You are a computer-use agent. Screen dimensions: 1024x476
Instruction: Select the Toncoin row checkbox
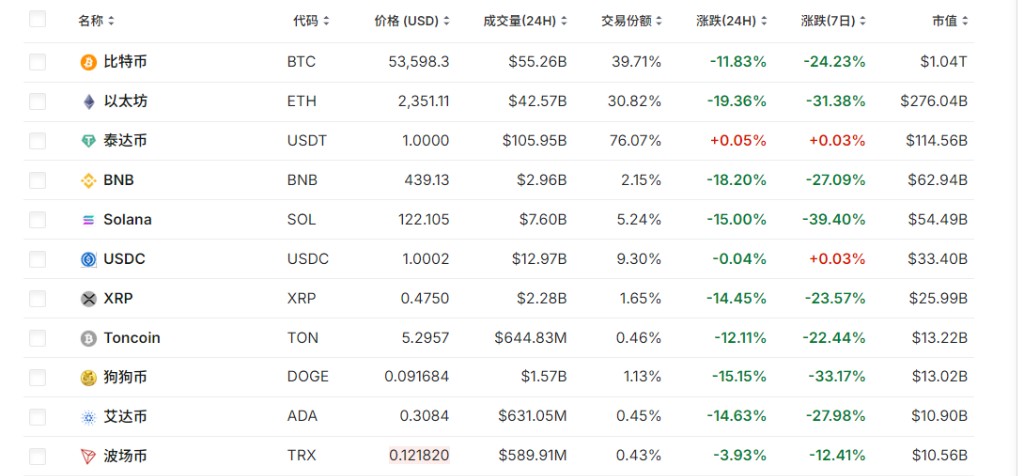tap(38, 338)
